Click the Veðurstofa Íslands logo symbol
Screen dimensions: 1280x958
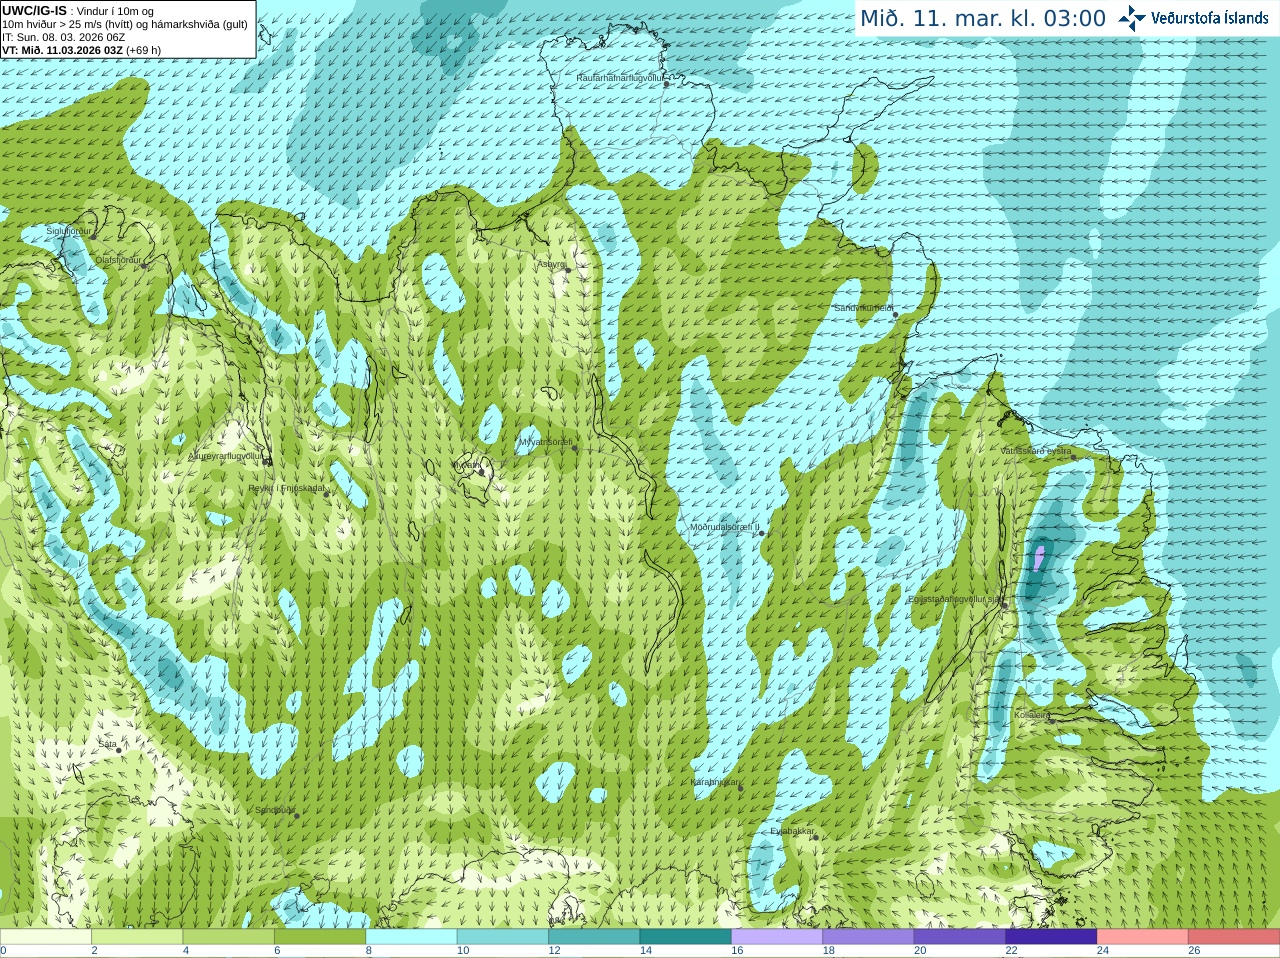1132,18
